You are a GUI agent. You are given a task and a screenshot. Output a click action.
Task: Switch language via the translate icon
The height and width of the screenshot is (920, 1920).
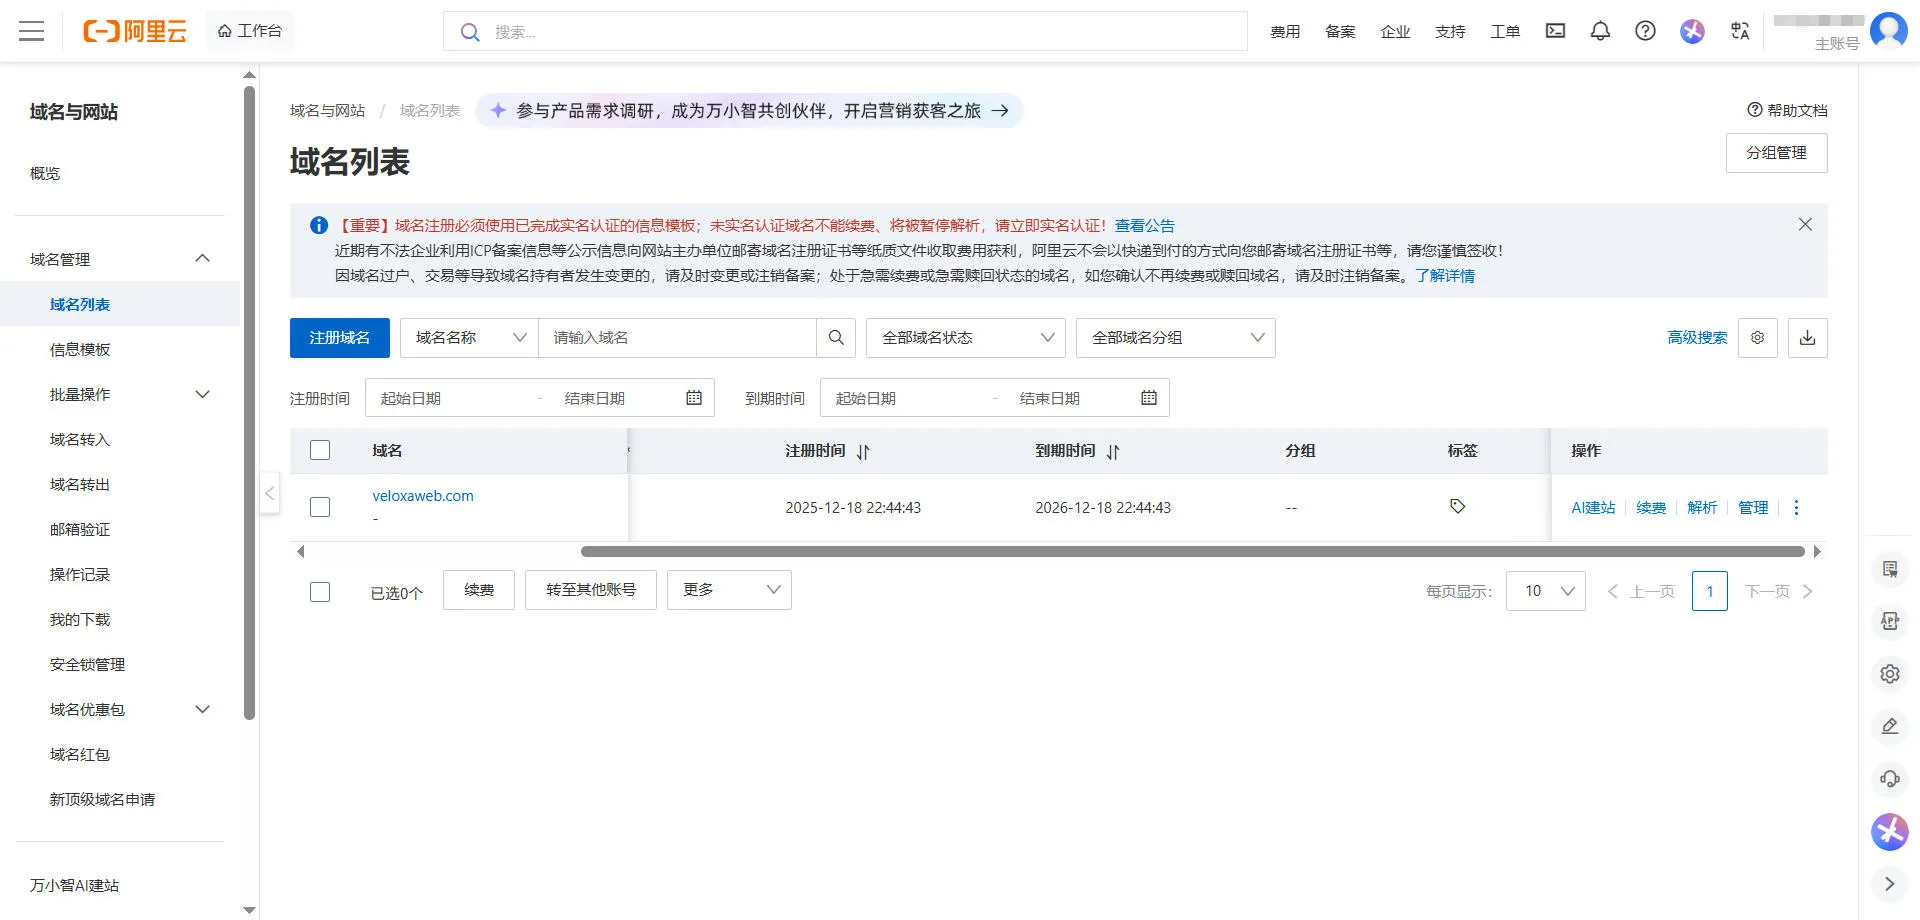[x=1739, y=31]
